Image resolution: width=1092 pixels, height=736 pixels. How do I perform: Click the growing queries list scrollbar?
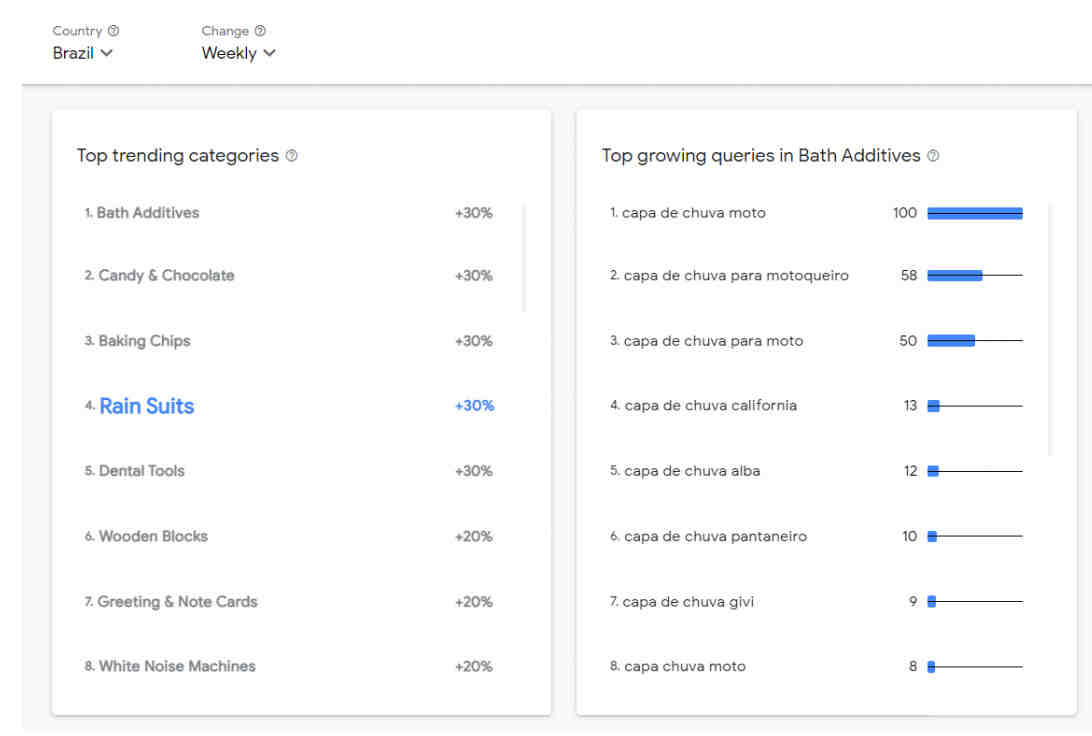click(x=1050, y=329)
